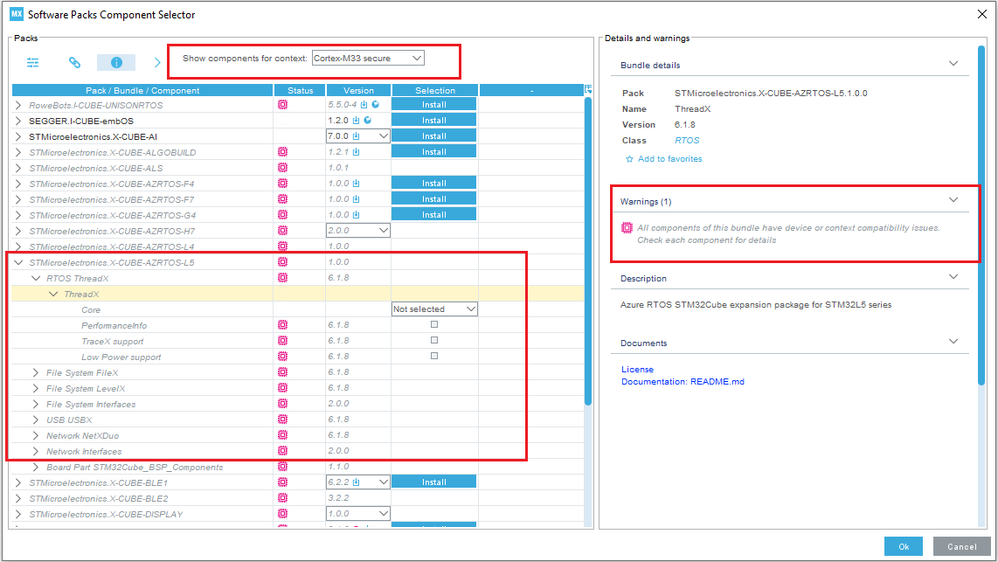
Task: Click status chip icon for RoweBots.I-CUBE-UNISONRTOS
Action: [x=283, y=105]
